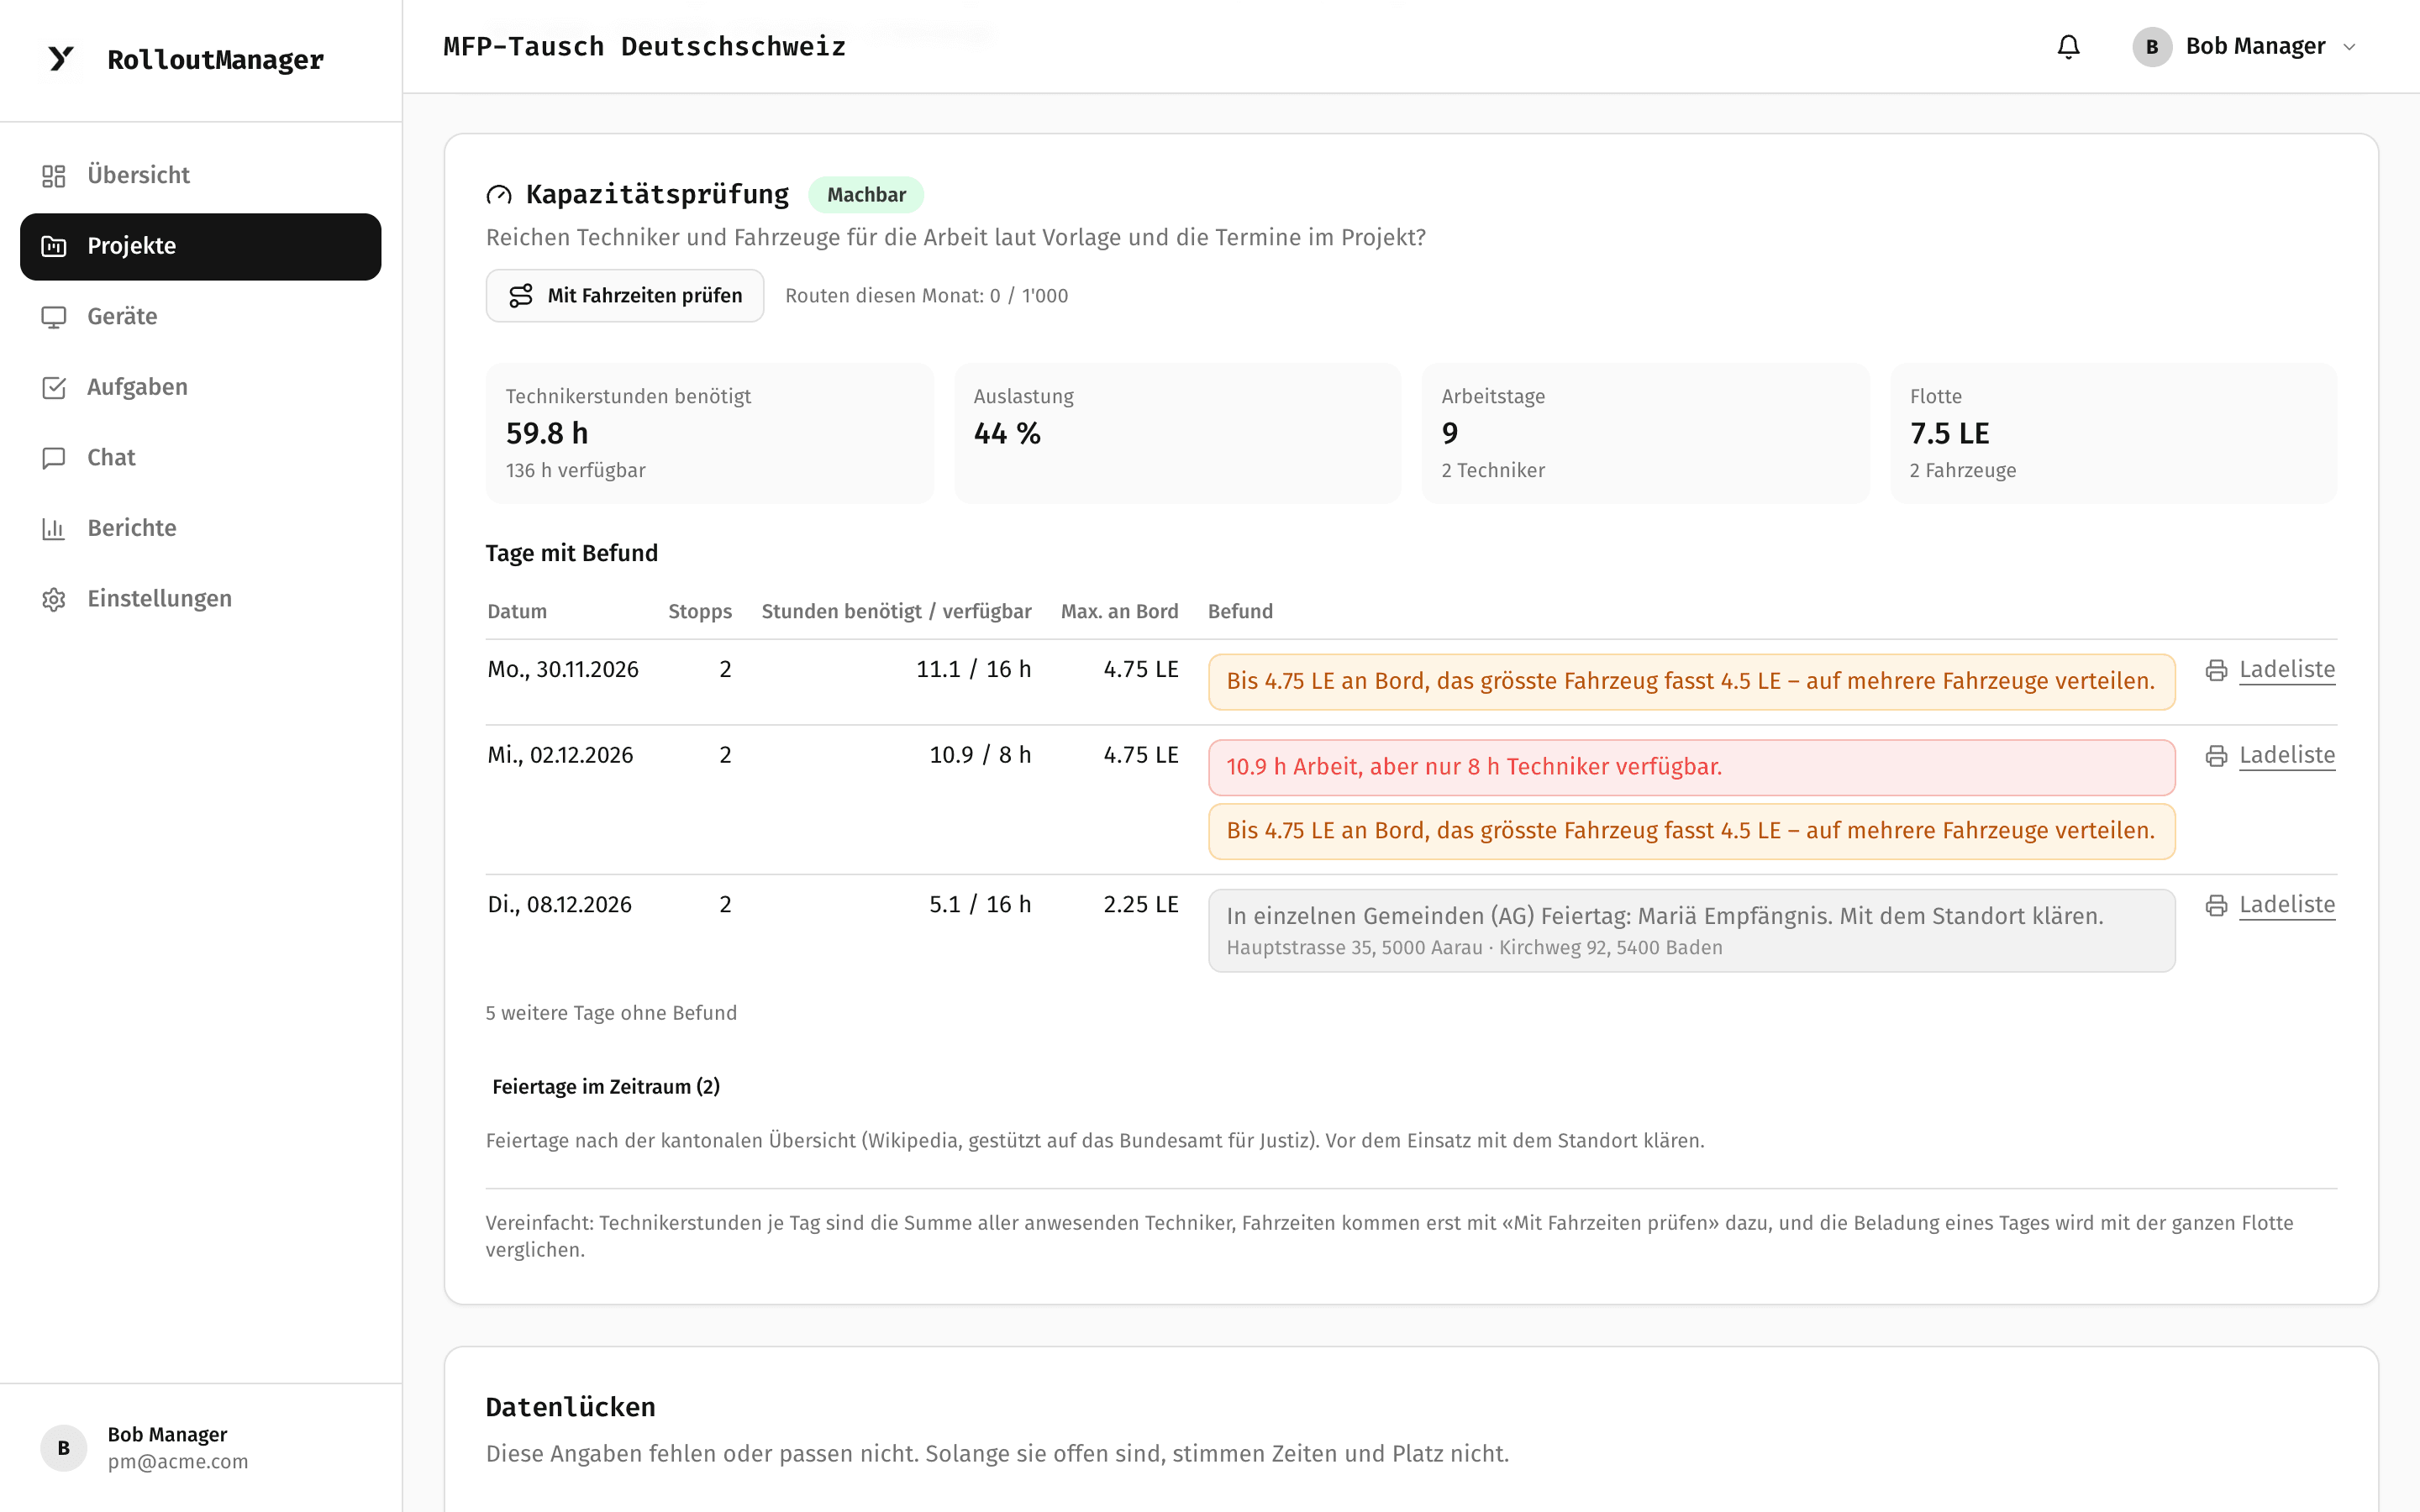Click the 'Max. an Bord' column header
The image size is (2420, 1512).
[1119, 612]
